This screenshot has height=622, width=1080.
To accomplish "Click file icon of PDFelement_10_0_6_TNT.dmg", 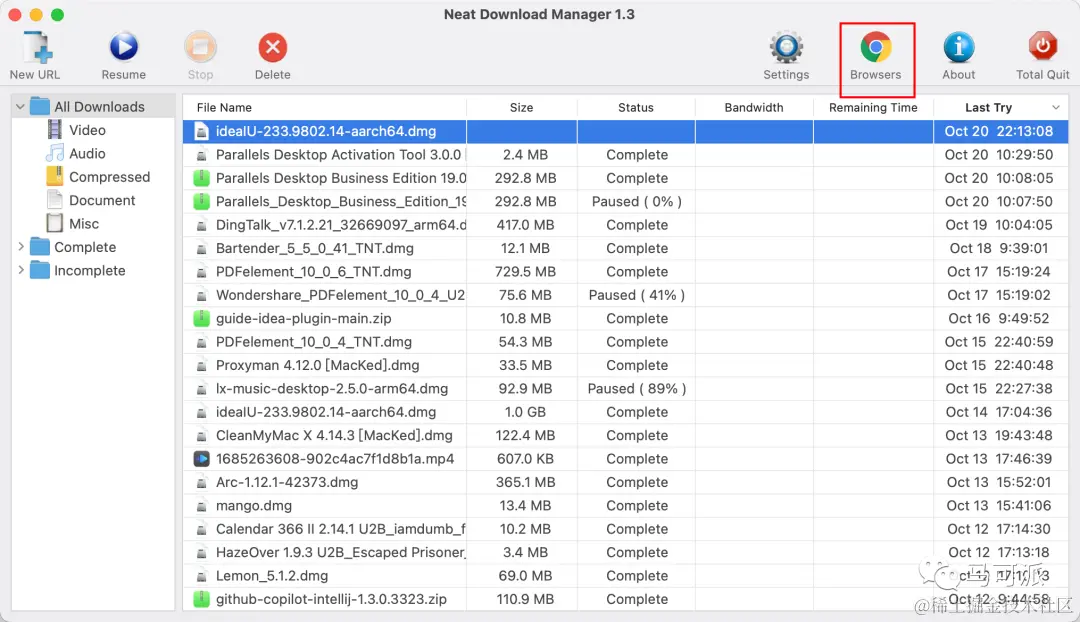I will (201, 271).
